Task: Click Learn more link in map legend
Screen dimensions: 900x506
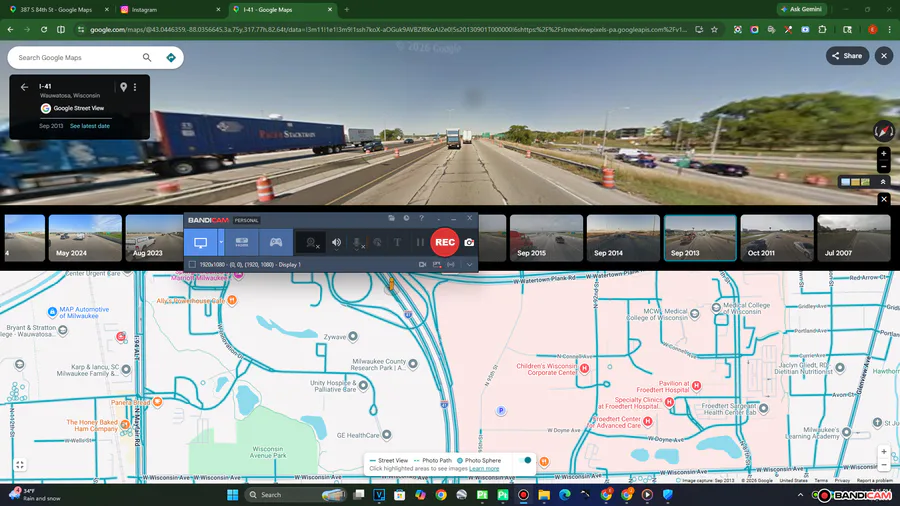Action: (x=484, y=469)
